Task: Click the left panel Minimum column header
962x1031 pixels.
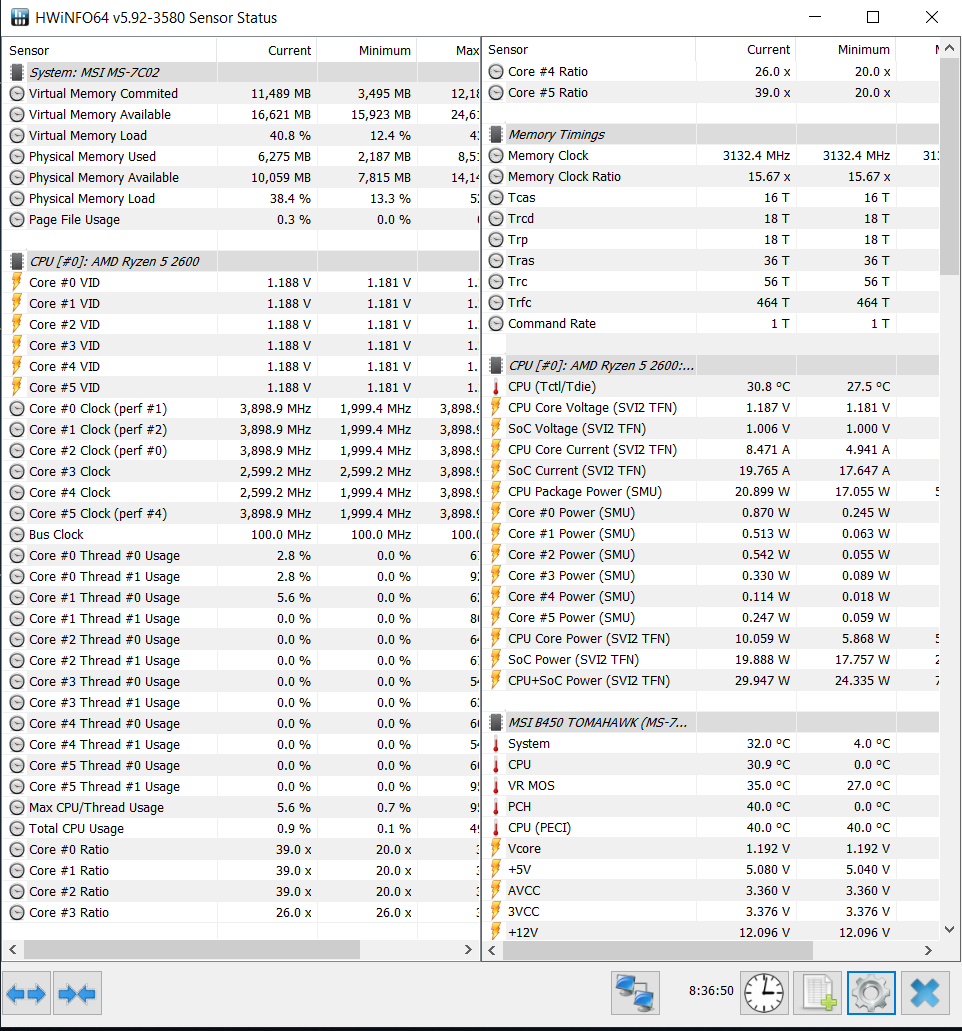Action: 367,51
